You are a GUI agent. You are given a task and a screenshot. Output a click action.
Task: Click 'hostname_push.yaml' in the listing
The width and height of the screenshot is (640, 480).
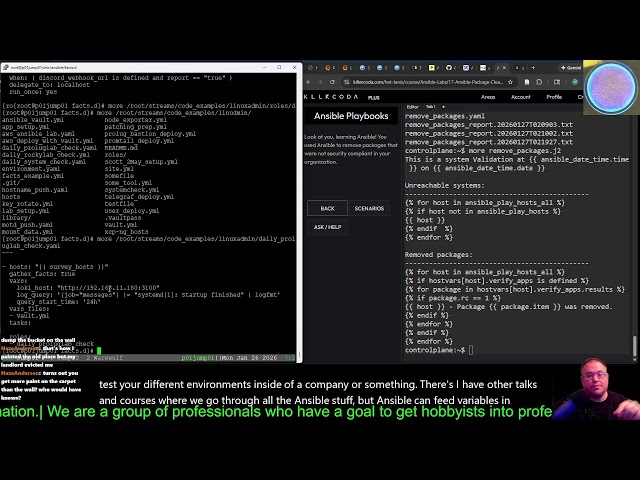[35, 190]
